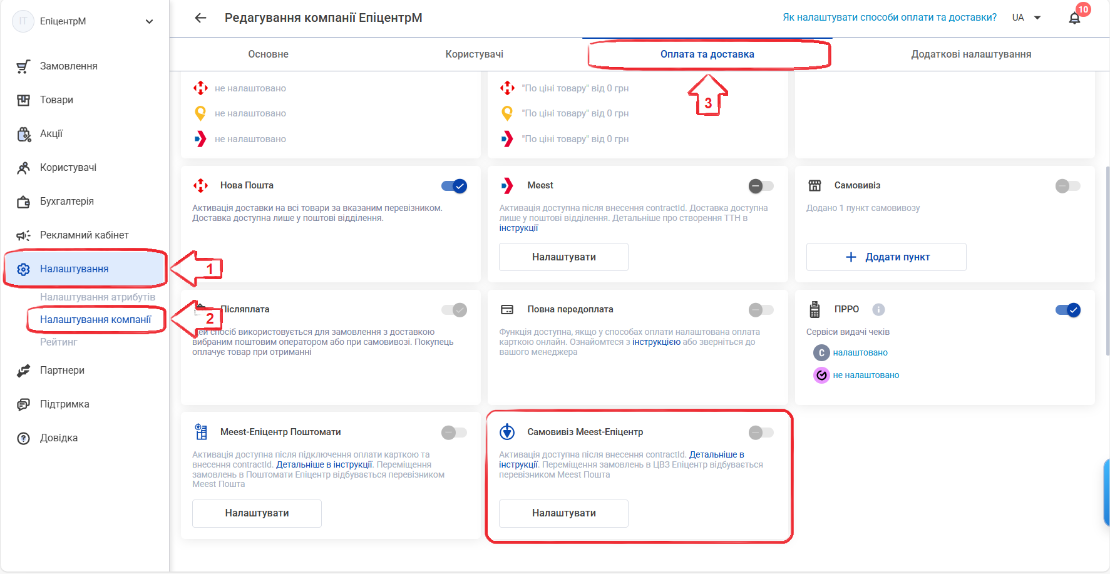
Task: Click purple check service icon
Action: [x=821, y=375]
